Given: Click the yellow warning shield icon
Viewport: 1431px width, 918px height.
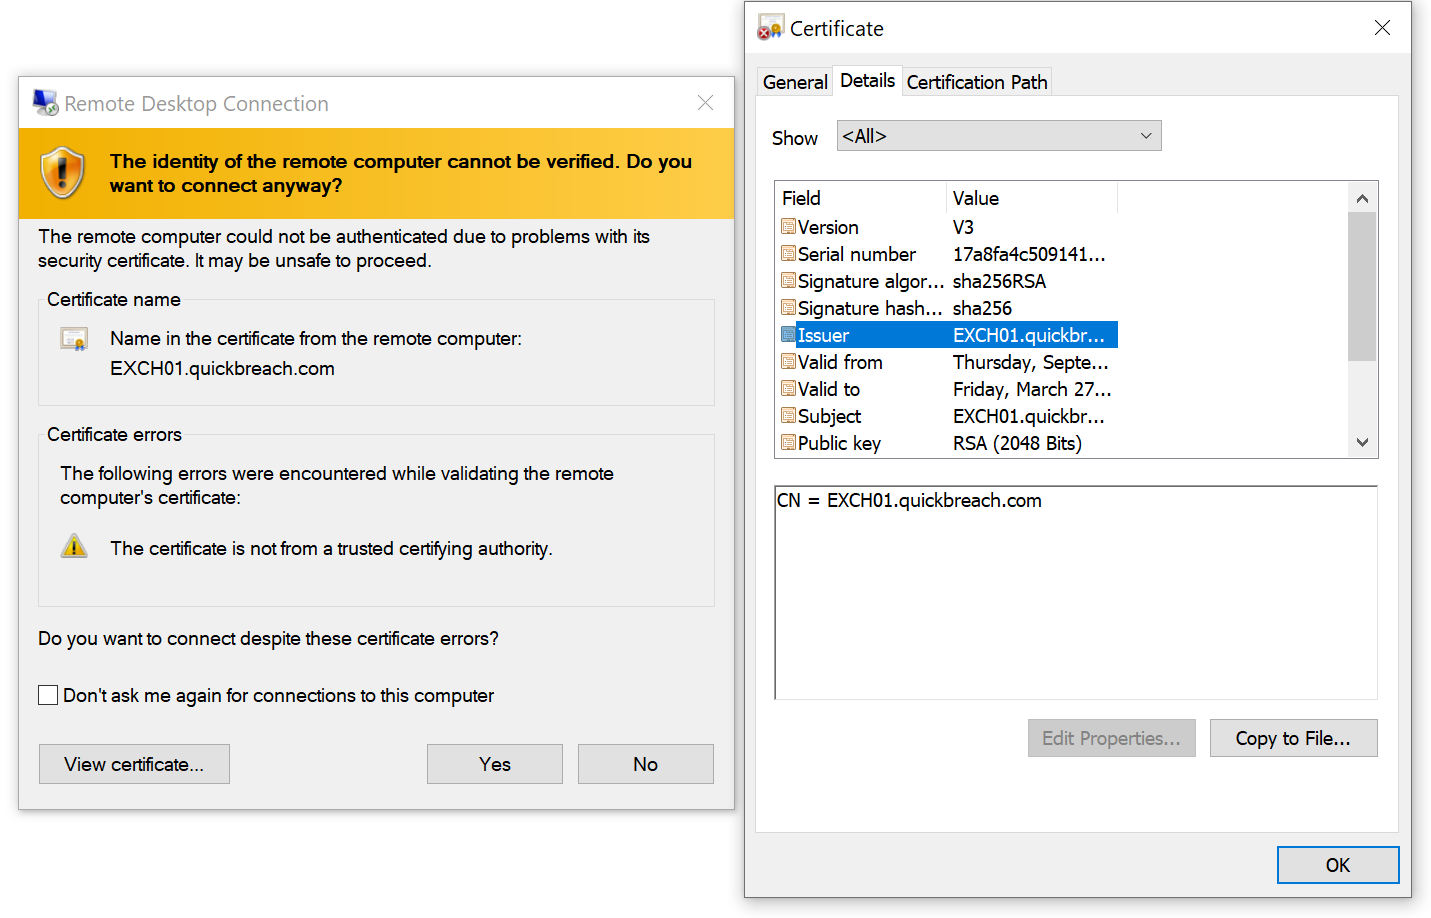Looking at the screenshot, I should pos(62,173).
